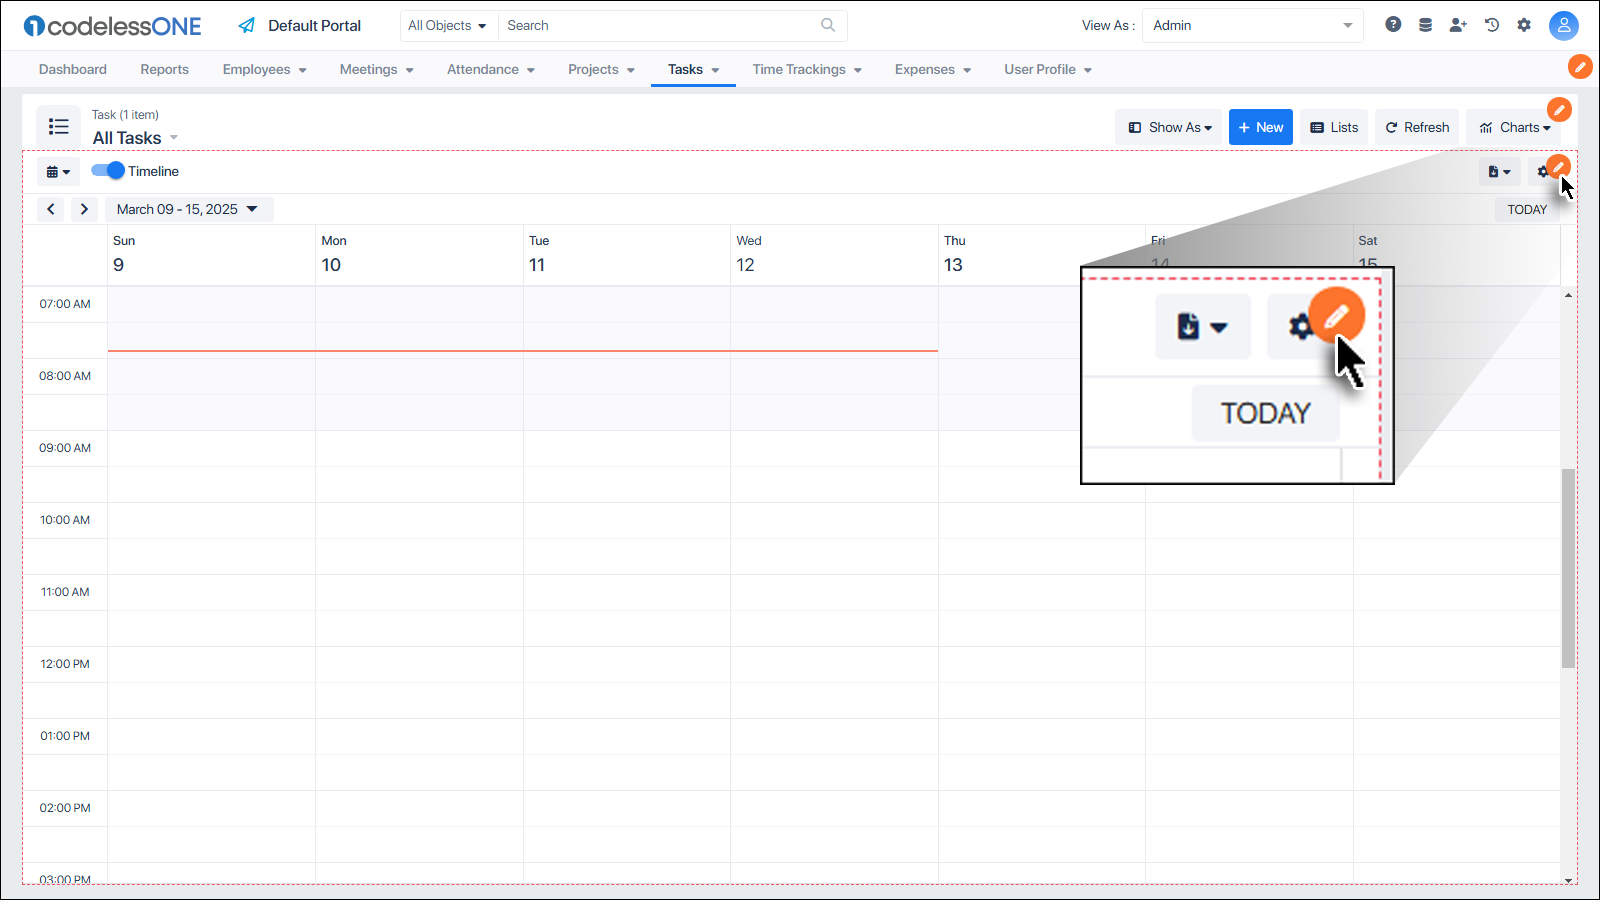Image resolution: width=1600 pixels, height=900 pixels.
Task: Click the scroll down arrow of the calendar
Action: (x=1568, y=880)
